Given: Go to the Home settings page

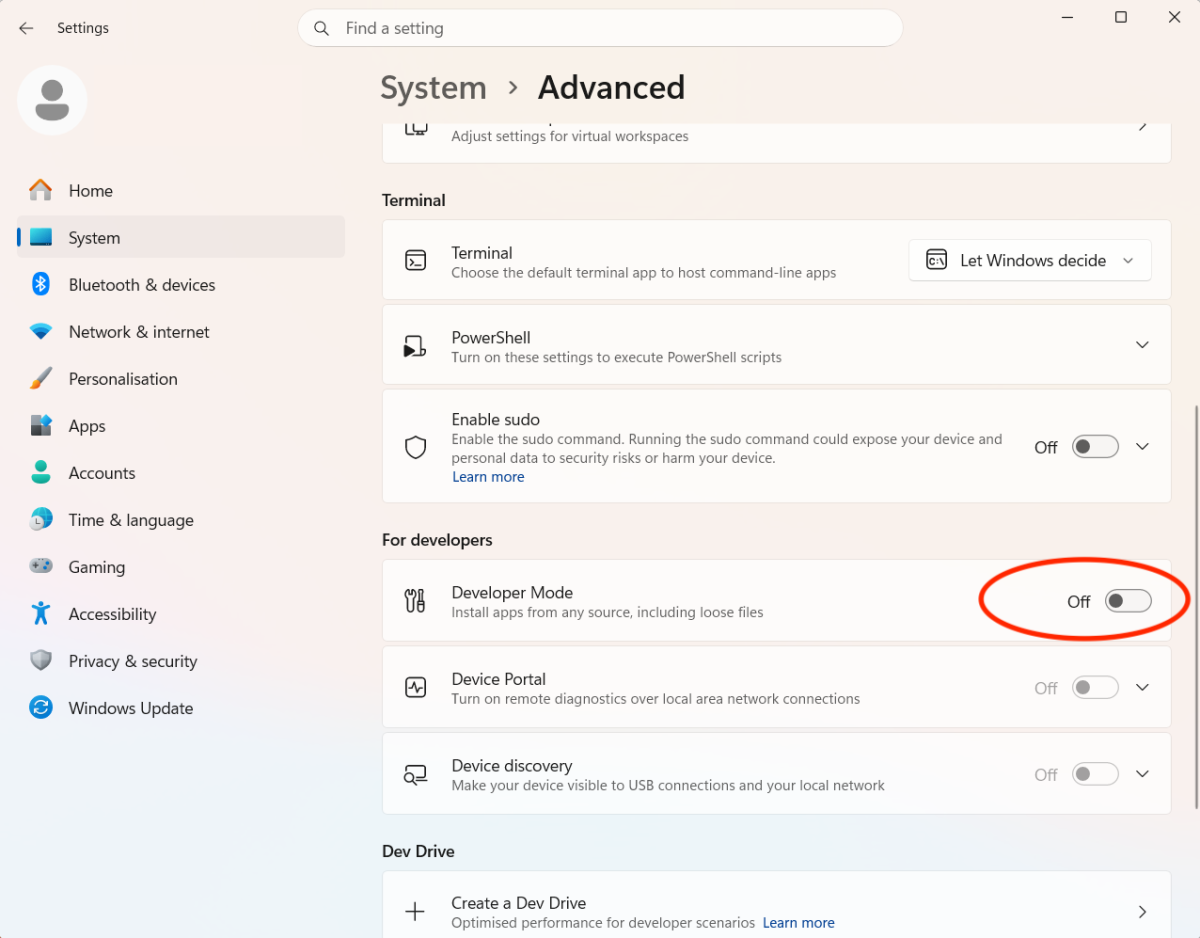Looking at the screenshot, I should point(181,190).
